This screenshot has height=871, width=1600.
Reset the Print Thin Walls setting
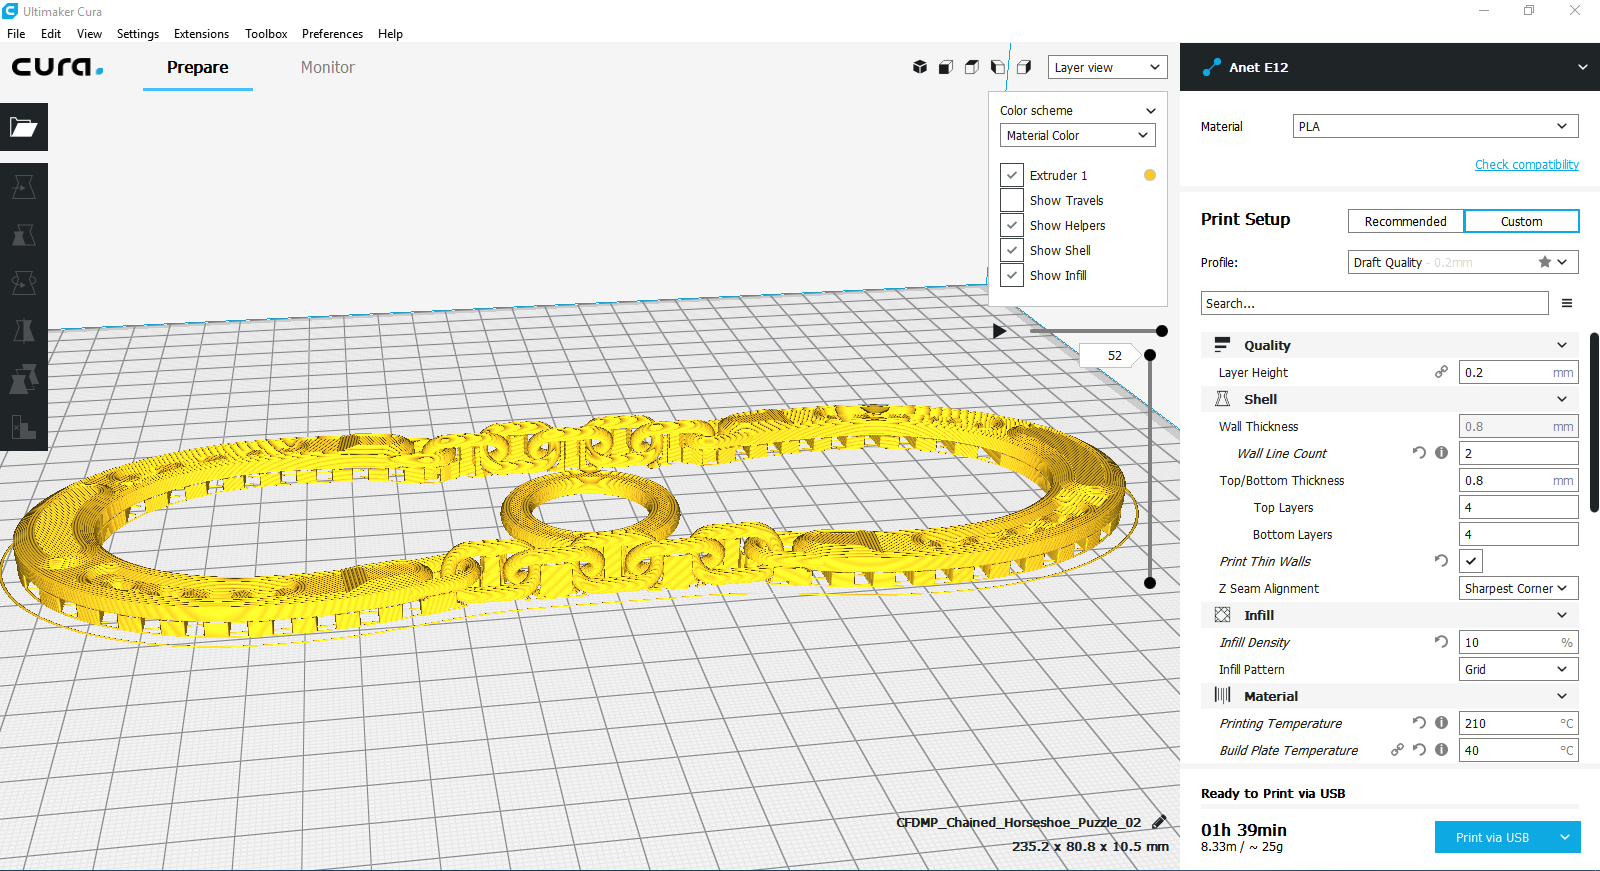1441,561
